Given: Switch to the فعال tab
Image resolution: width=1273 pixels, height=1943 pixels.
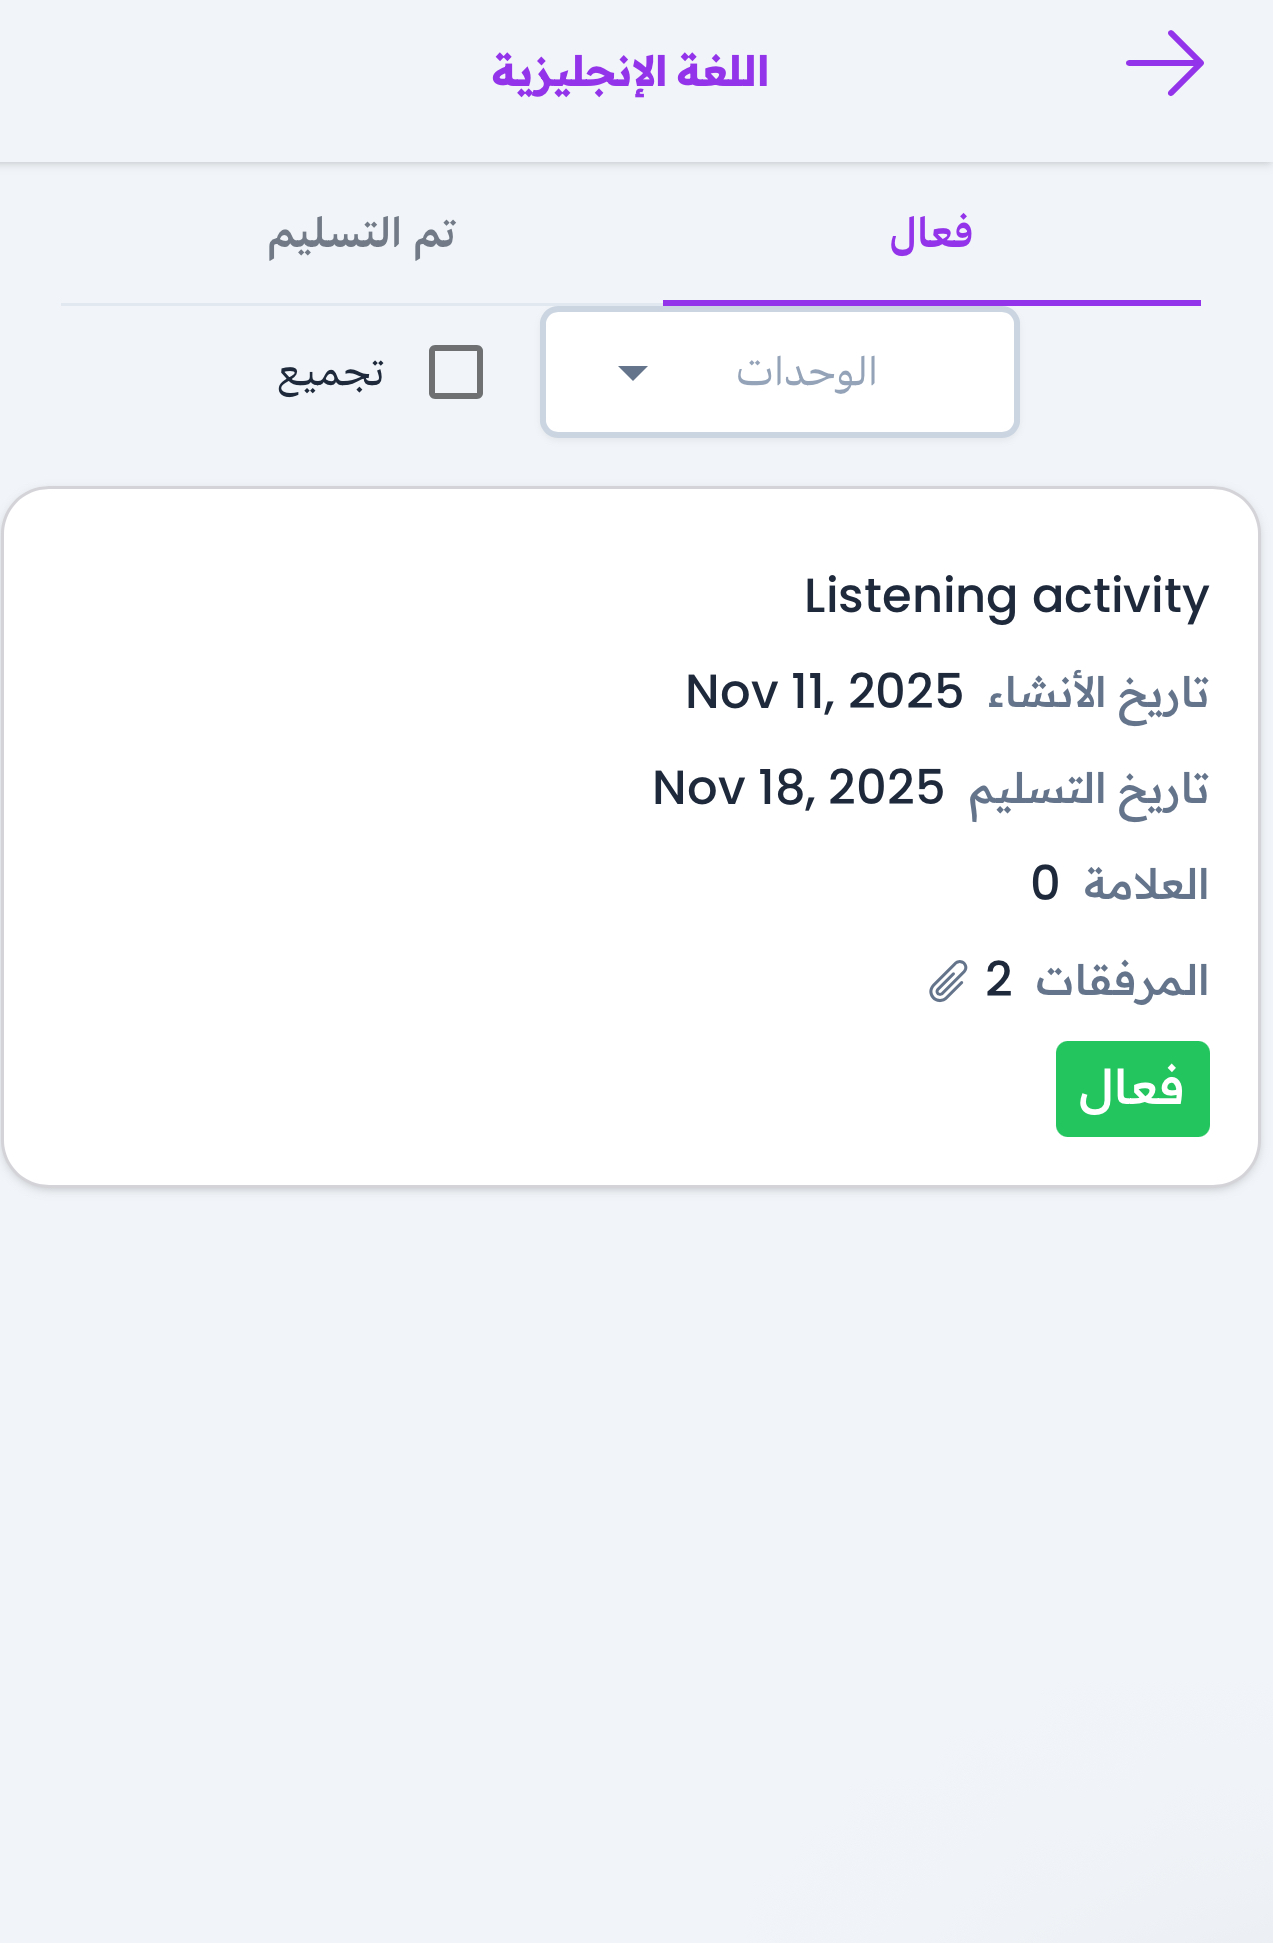Looking at the screenshot, I should click(931, 234).
